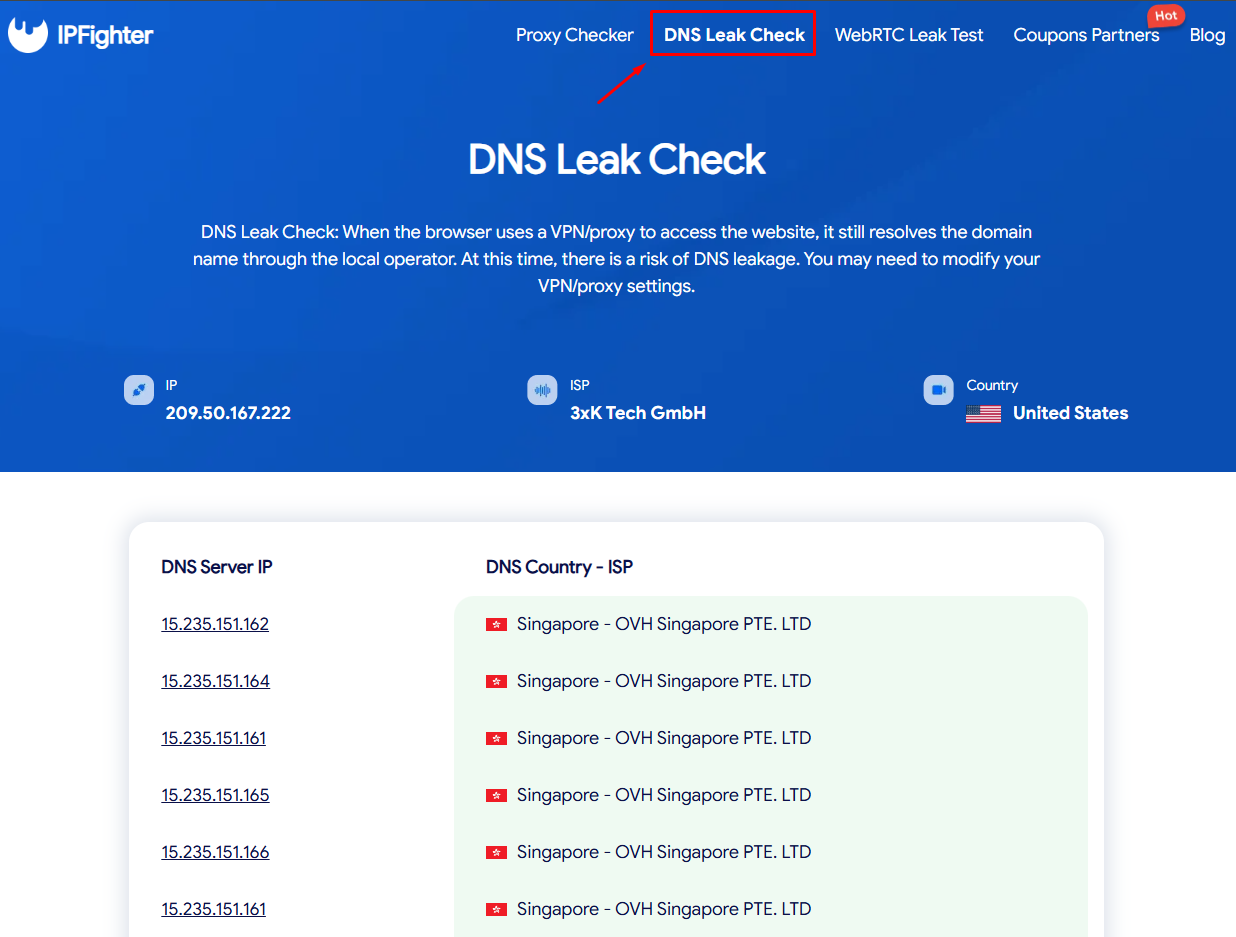This screenshot has height=937, width=1236.
Task: Click the flag beside the 15.235.151.162 row
Action: pos(496,624)
